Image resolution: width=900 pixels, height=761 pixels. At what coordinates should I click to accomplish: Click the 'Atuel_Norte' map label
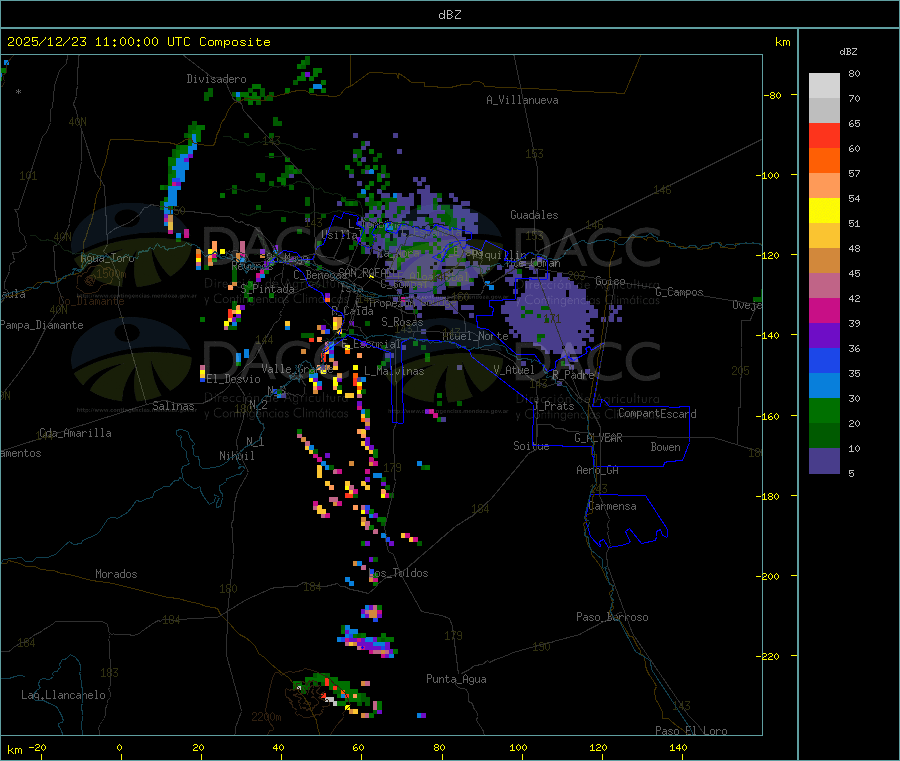coord(475,336)
